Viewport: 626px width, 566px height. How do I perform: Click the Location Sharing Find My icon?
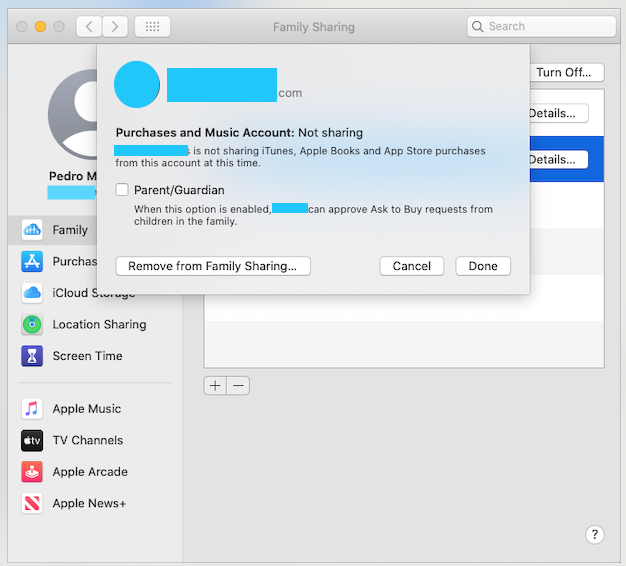pos(32,325)
